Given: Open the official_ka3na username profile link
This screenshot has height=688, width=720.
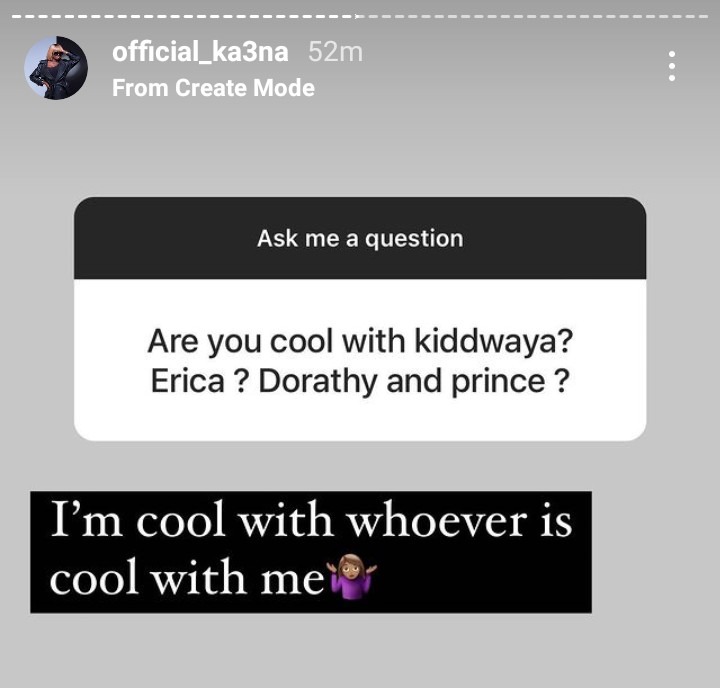Looking at the screenshot, I should tap(200, 51).
